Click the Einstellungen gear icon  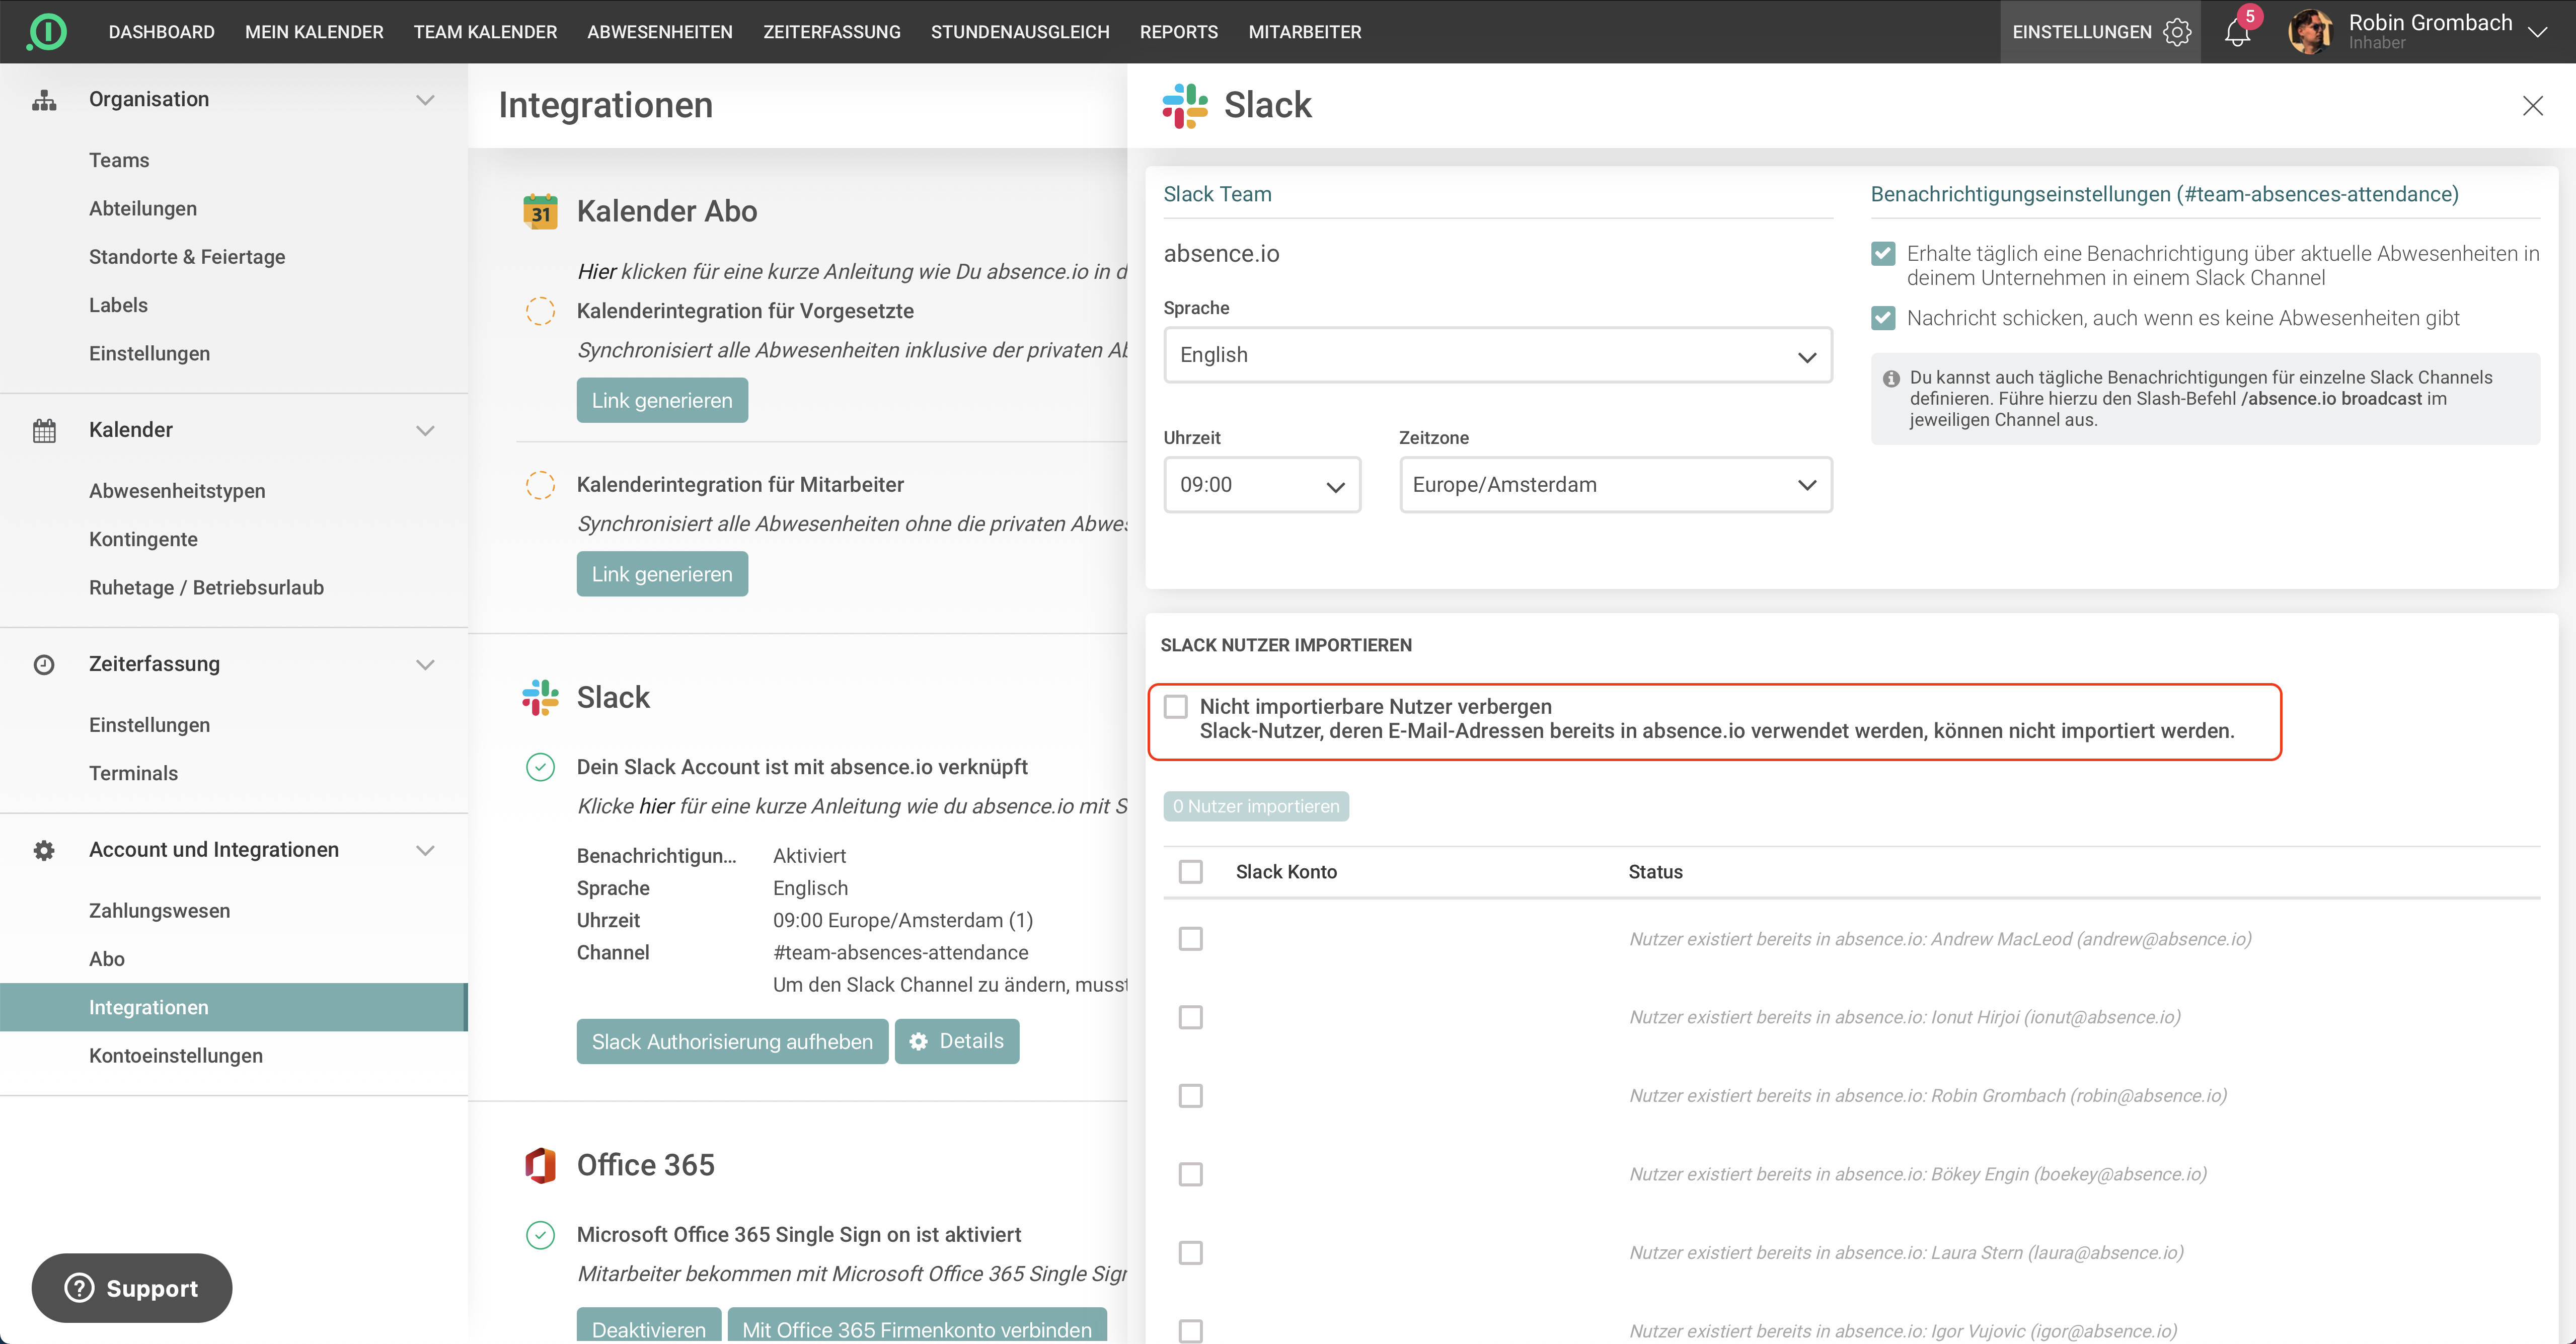[2177, 32]
